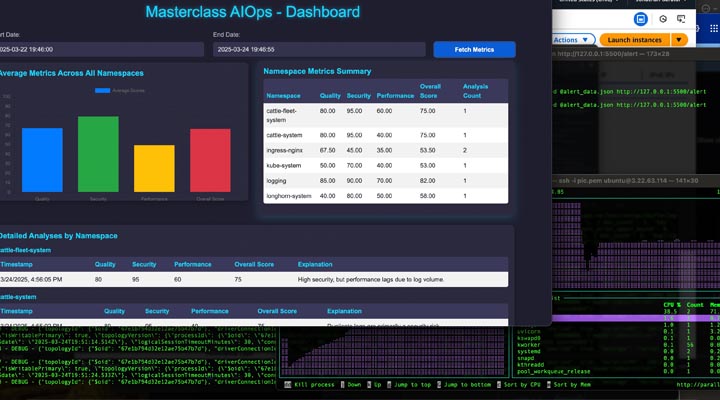
Task: Open the clock history icon in AWS toolbar
Action: pyautogui.click(x=663, y=19)
